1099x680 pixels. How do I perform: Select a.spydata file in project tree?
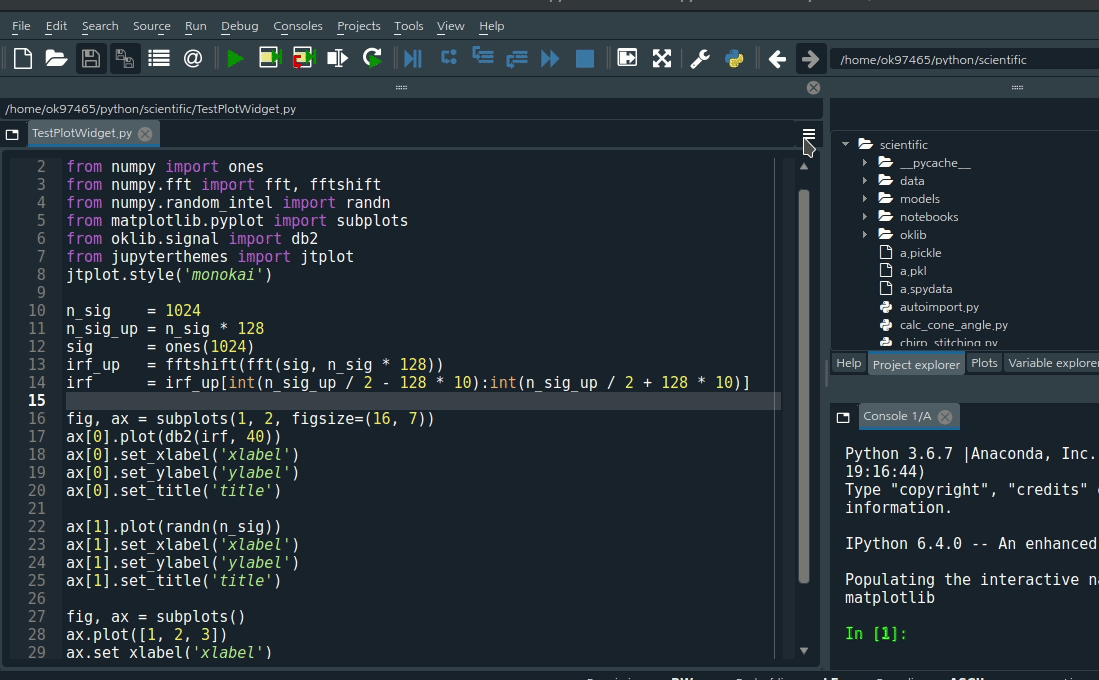925,289
